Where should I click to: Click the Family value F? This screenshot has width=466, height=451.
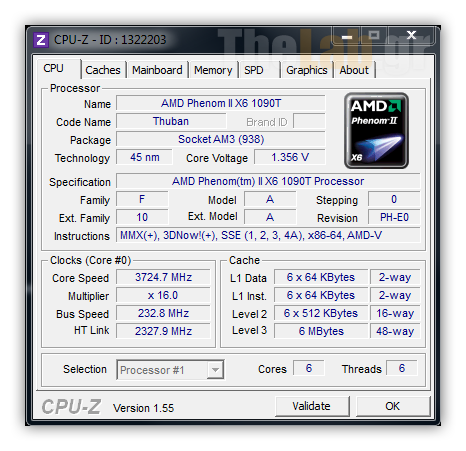(x=142, y=199)
